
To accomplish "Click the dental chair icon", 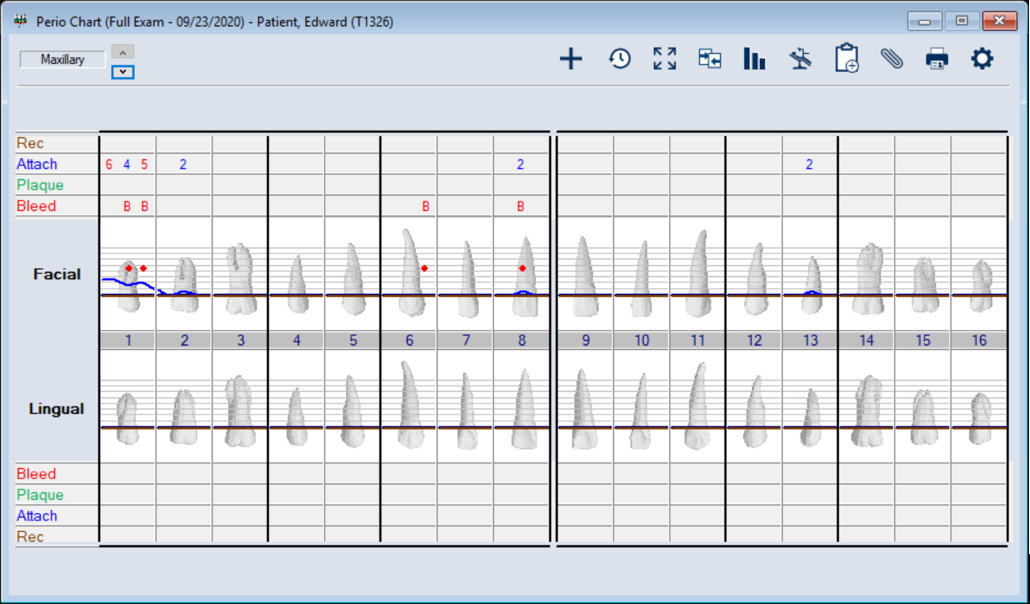I will click(x=800, y=59).
